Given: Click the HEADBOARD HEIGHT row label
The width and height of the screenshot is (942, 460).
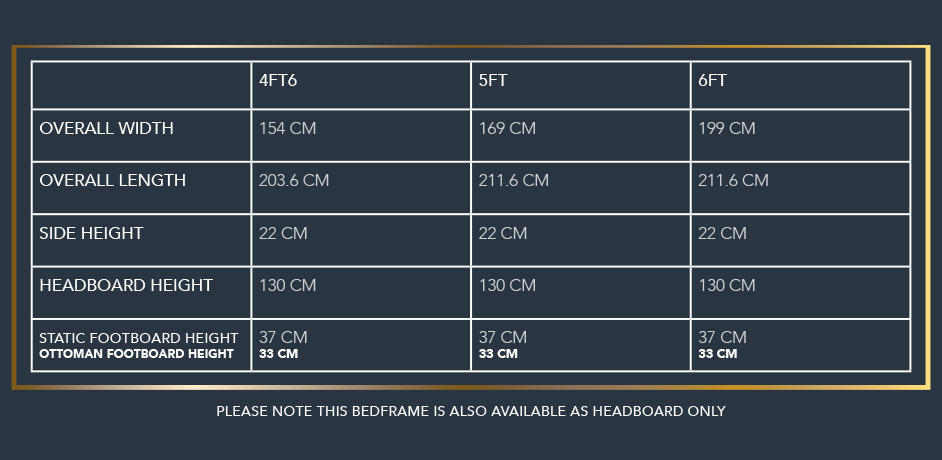Looking at the screenshot, I should click(x=126, y=285).
